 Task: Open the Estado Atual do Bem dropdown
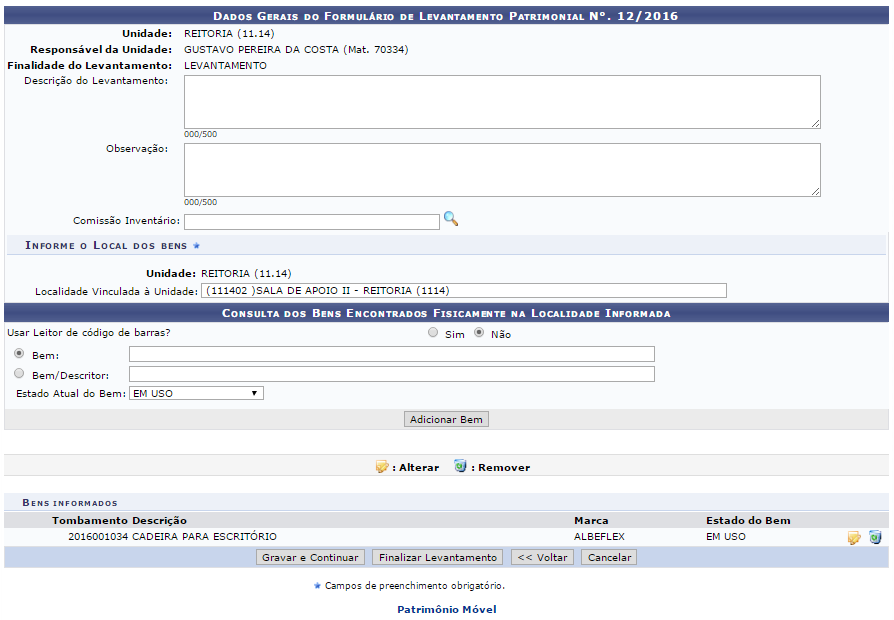point(196,394)
